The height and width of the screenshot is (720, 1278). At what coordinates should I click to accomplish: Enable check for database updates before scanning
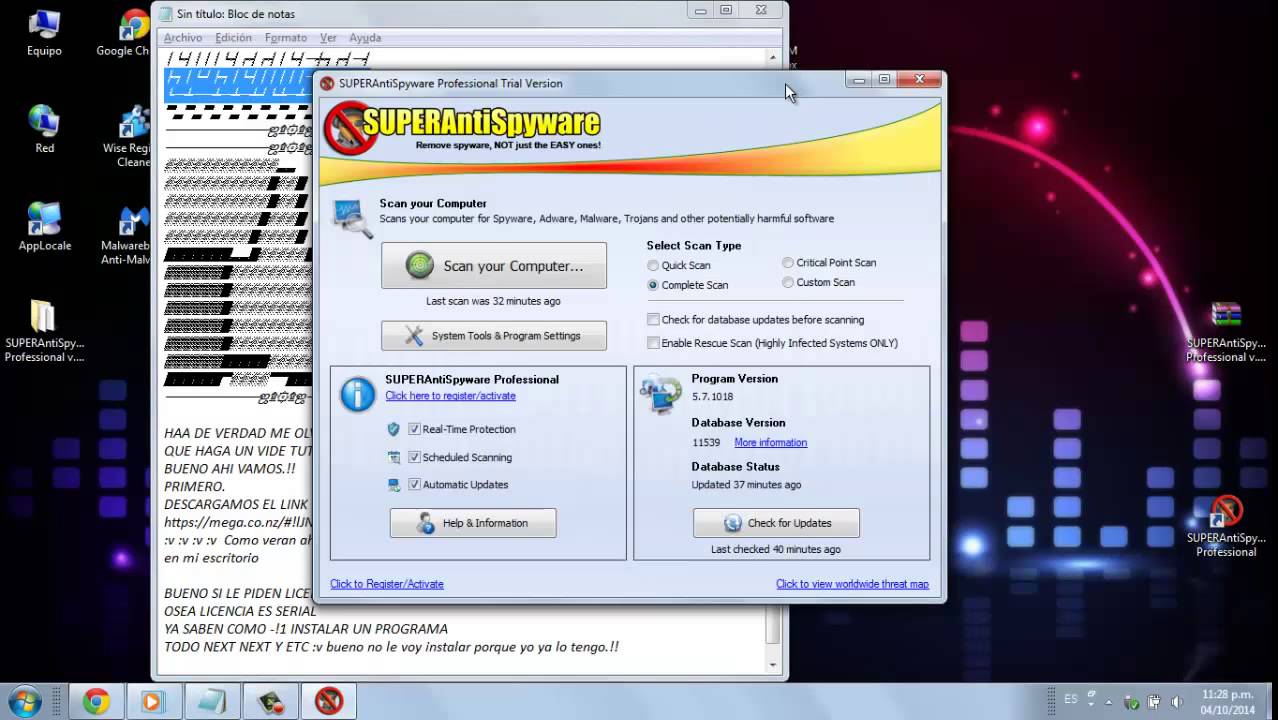[x=653, y=320]
